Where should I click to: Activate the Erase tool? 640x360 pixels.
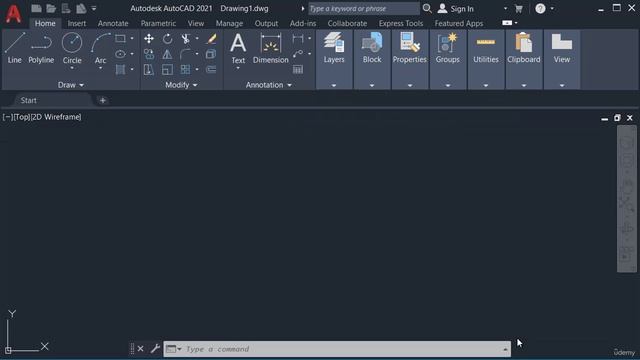point(211,39)
